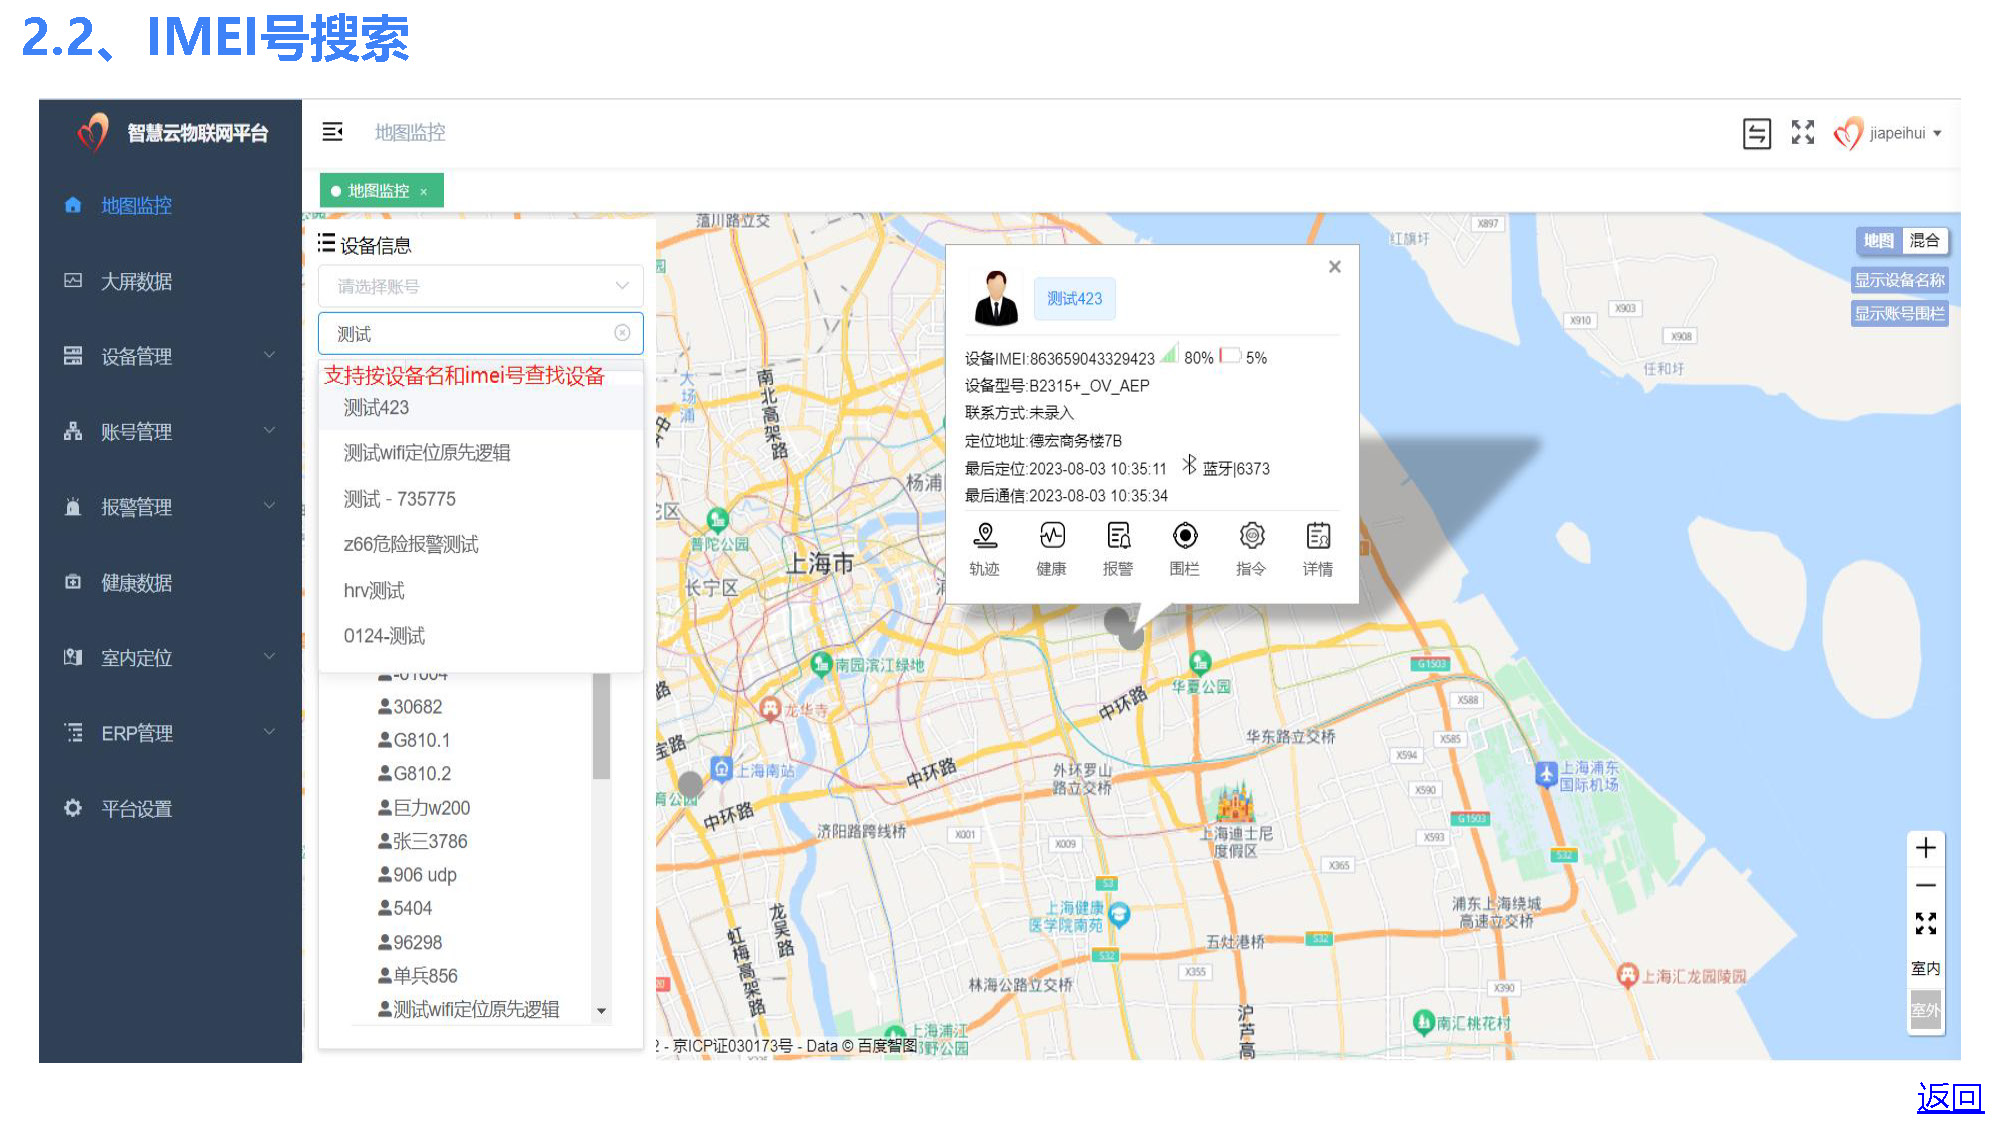The height and width of the screenshot is (1125, 2000).
Task: Follow the 返回 link
Action: [x=1950, y=1097]
